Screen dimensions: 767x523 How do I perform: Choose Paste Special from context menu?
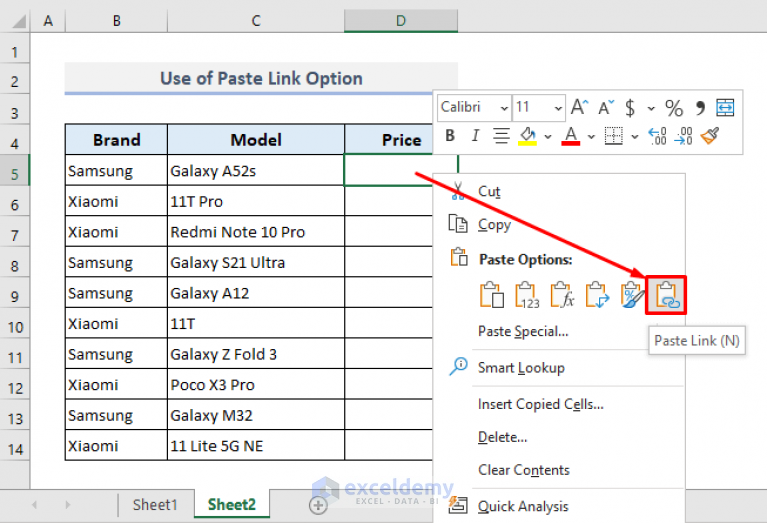pyautogui.click(x=523, y=331)
